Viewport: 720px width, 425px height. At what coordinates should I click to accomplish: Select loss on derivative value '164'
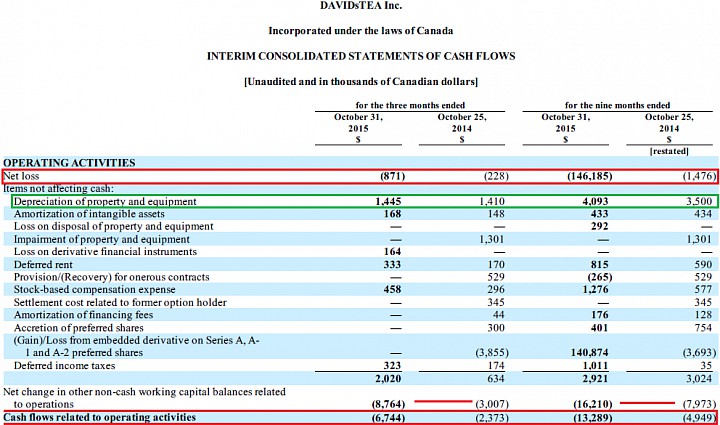(x=392, y=252)
